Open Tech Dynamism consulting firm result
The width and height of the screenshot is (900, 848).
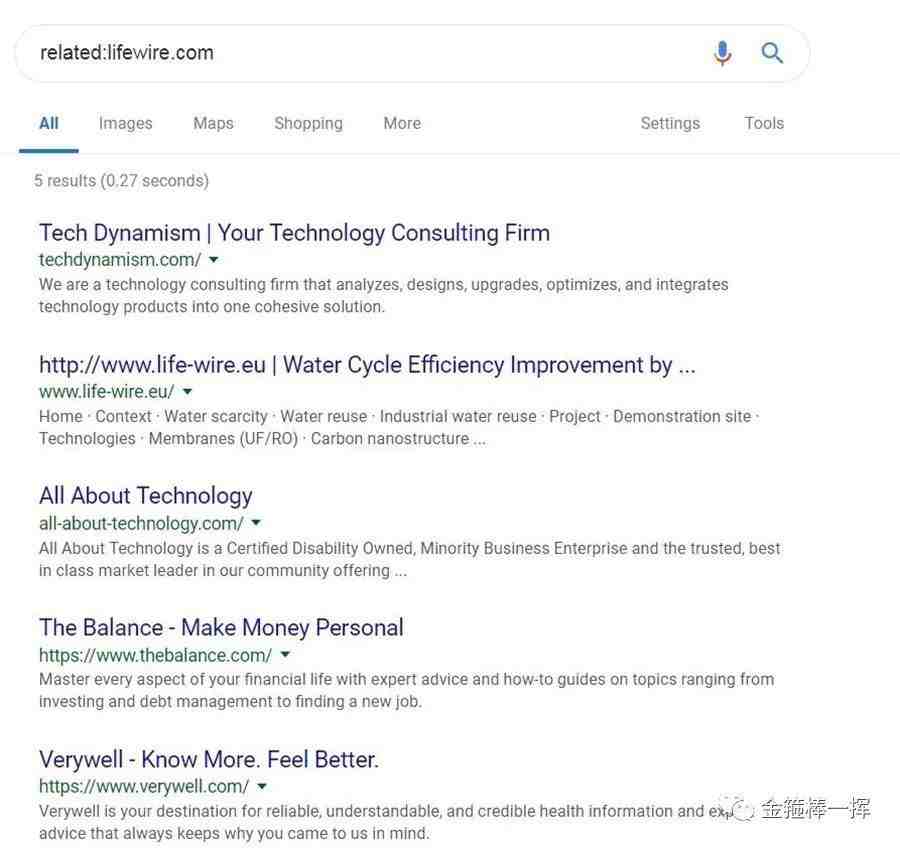[x=294, y=233]
